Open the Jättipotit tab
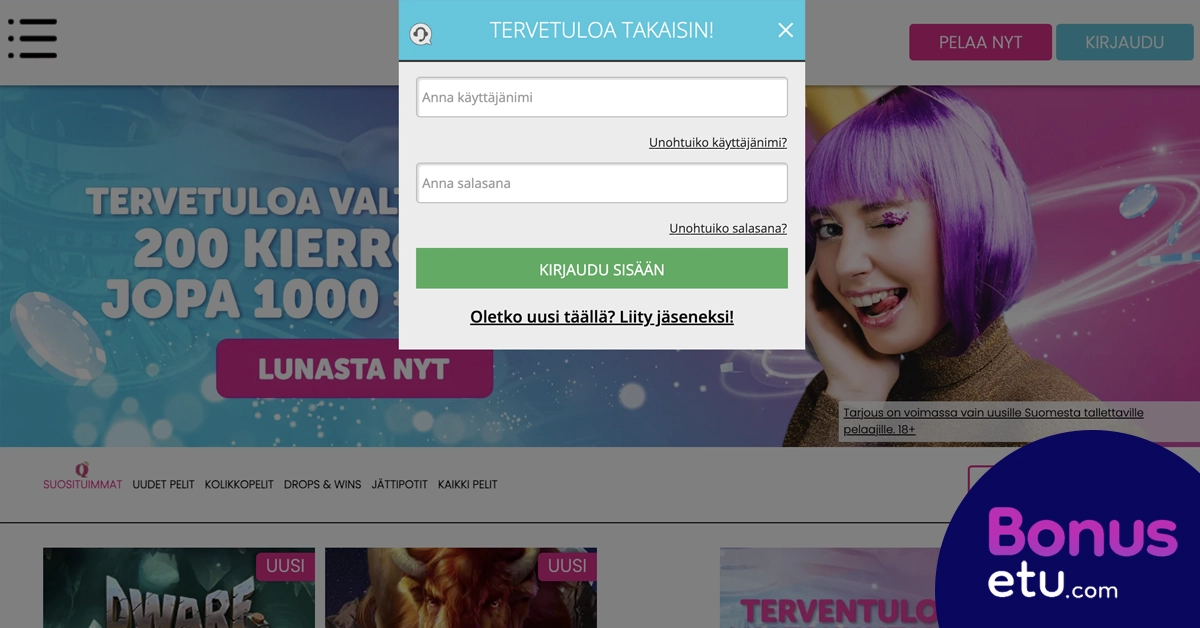Image resolution: width=1200 pixels, height=628 pixels. (399, 484)
